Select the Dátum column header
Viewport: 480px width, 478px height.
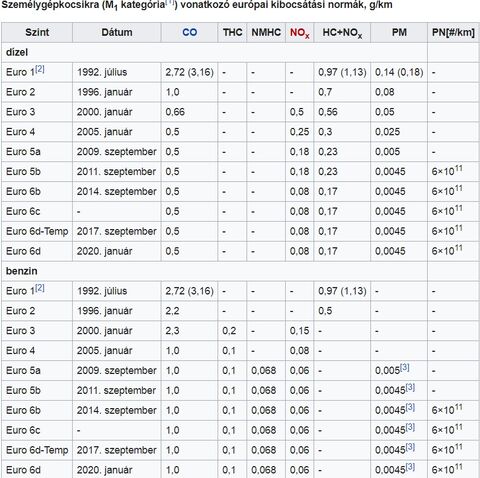pos(117,32)
